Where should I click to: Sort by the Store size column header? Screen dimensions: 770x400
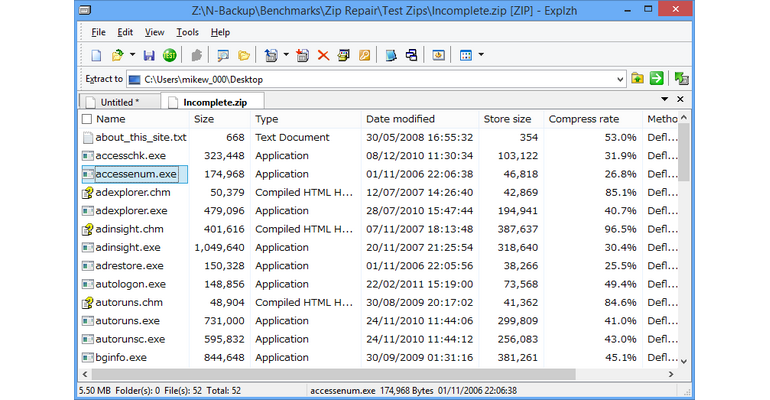tap(507, 119)
